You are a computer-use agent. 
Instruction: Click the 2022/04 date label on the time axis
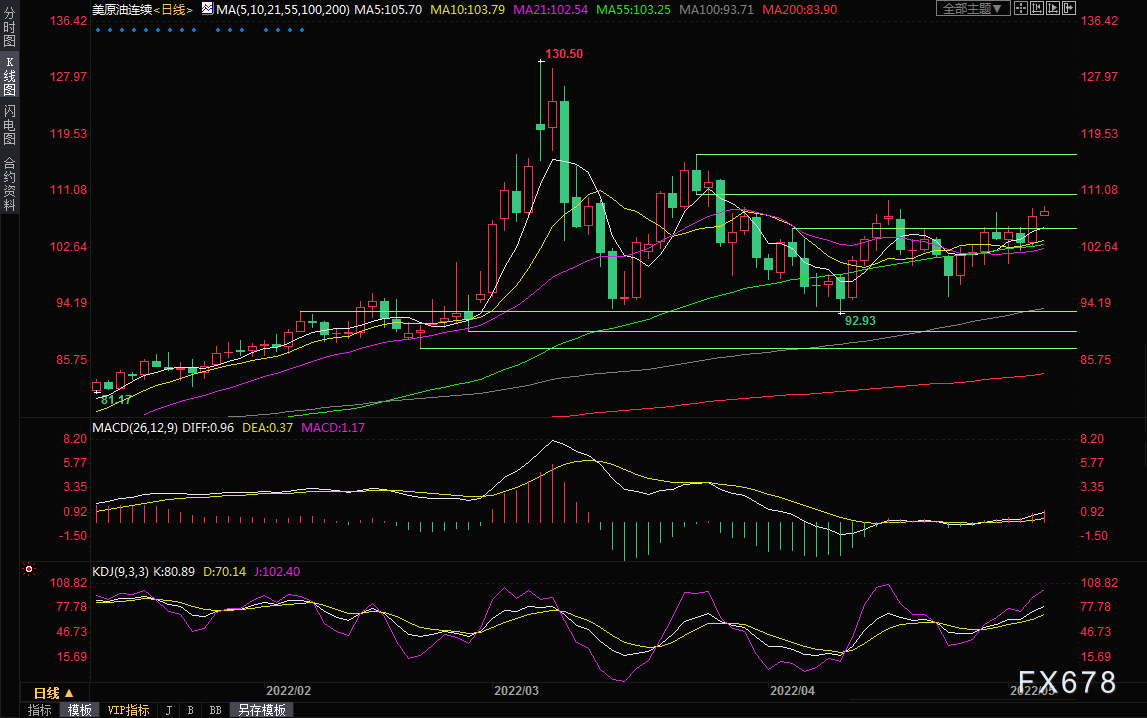coord(792,691)
